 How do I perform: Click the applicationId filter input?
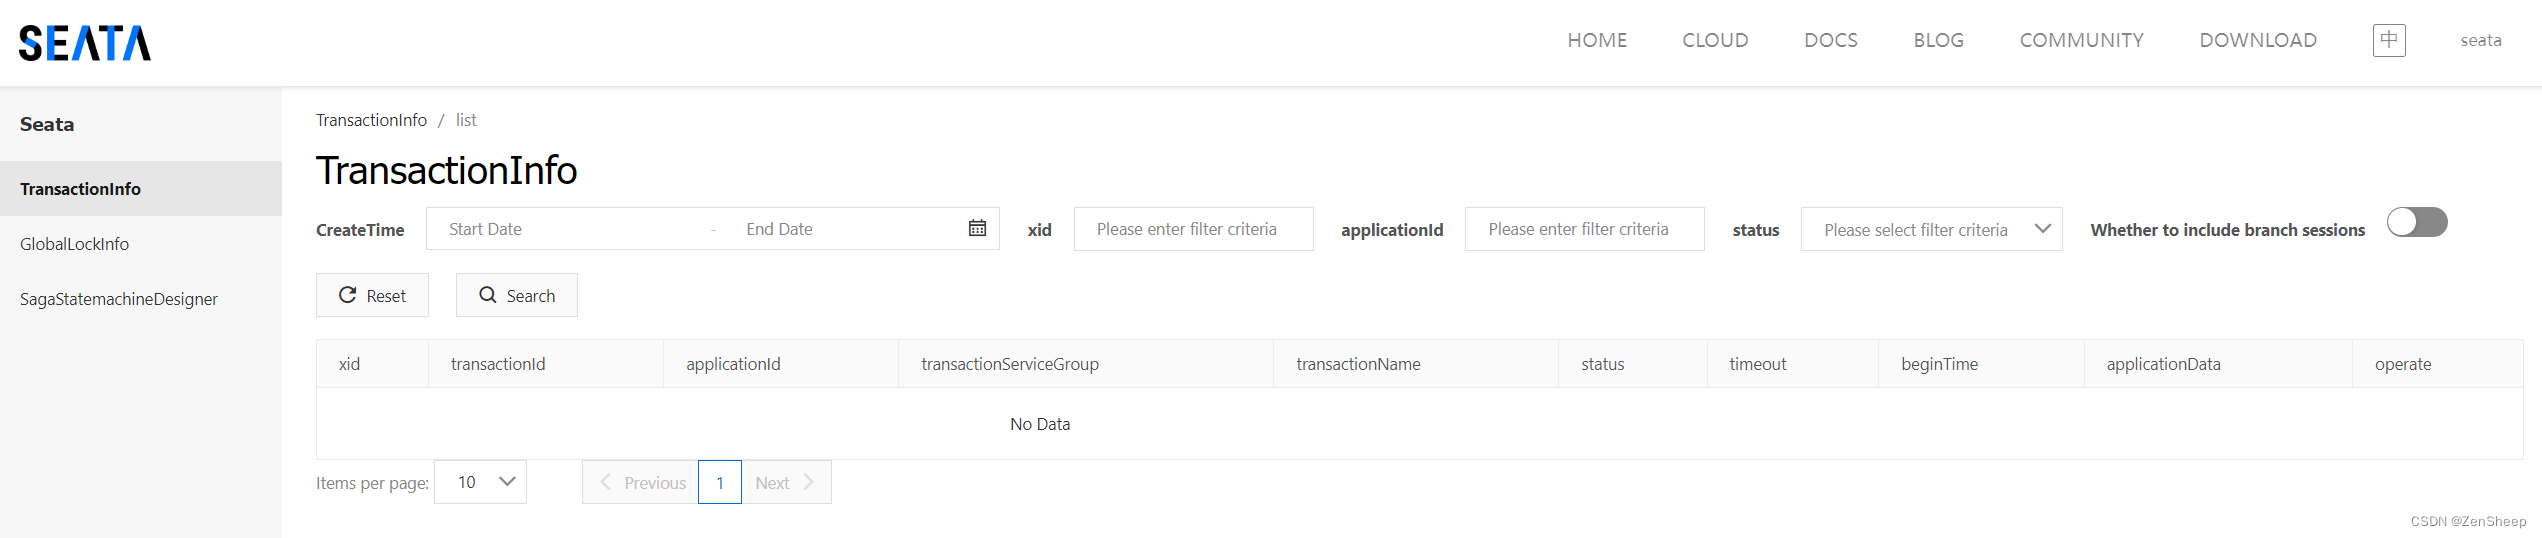click(1584, 229)
